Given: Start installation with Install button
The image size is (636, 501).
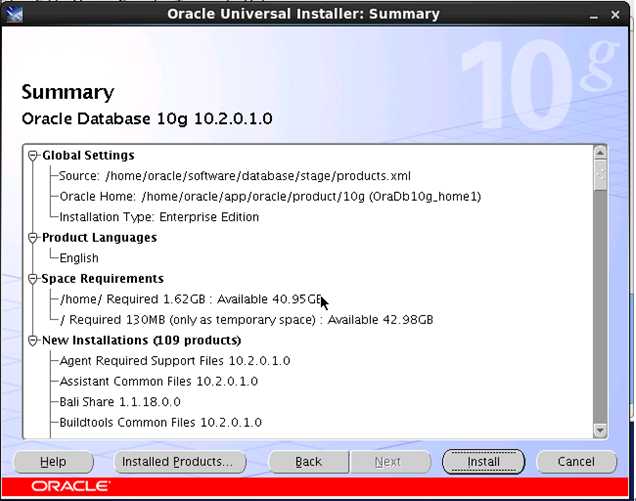Looking at the screenshot, I should [483, 462].
